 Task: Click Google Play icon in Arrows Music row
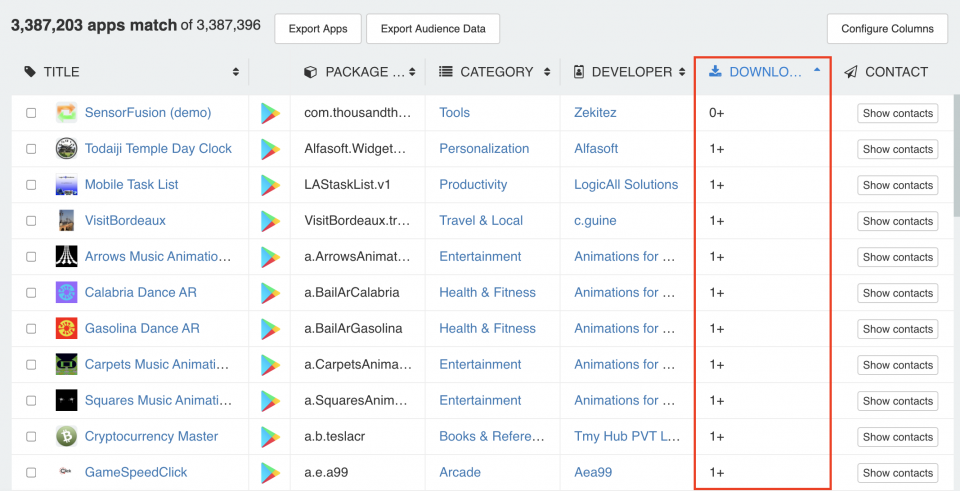tap(270, 257)
